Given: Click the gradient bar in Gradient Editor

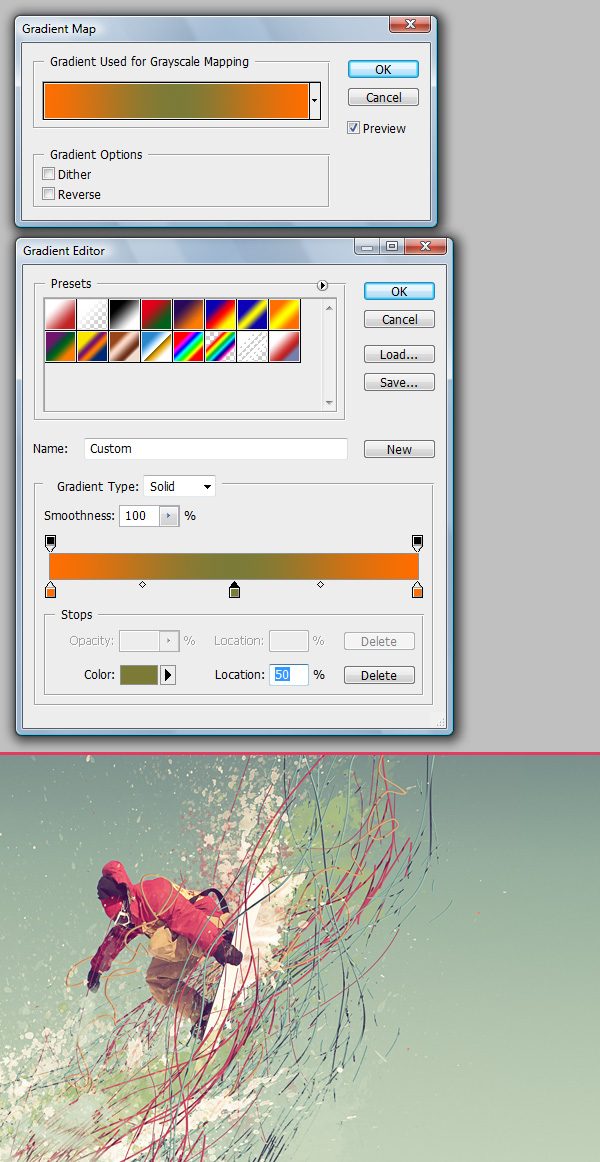Looking at the screenshot, I should coord(234,567).
